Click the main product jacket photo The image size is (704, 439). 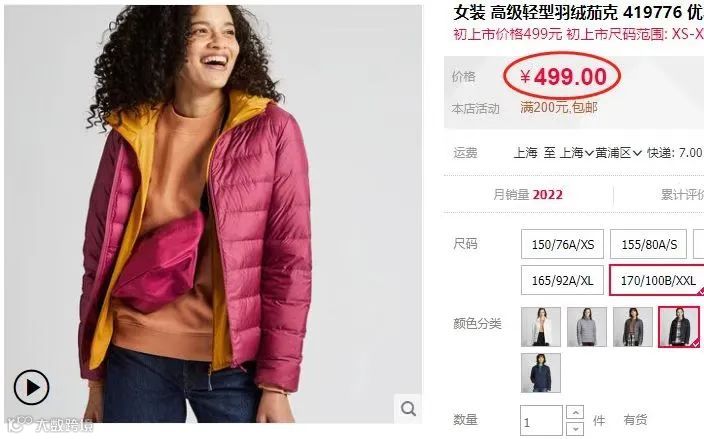(213, 214)
